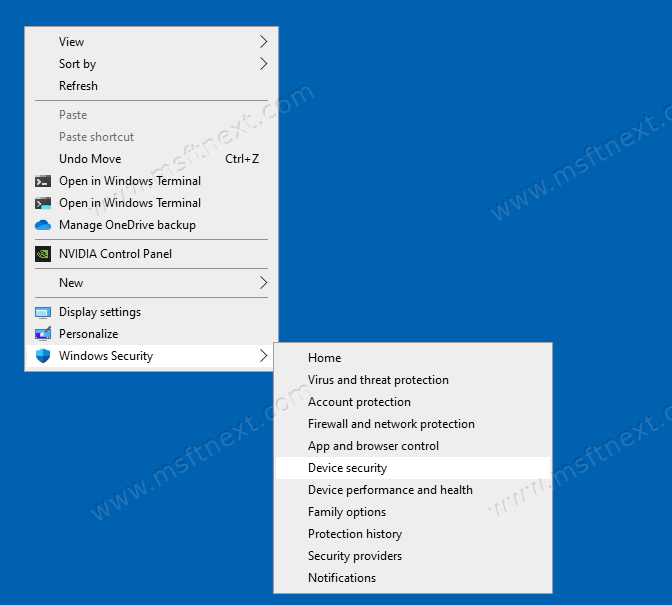672x605 pixels.
Task: Open Display settings
Action: click(x=151, y=312)
